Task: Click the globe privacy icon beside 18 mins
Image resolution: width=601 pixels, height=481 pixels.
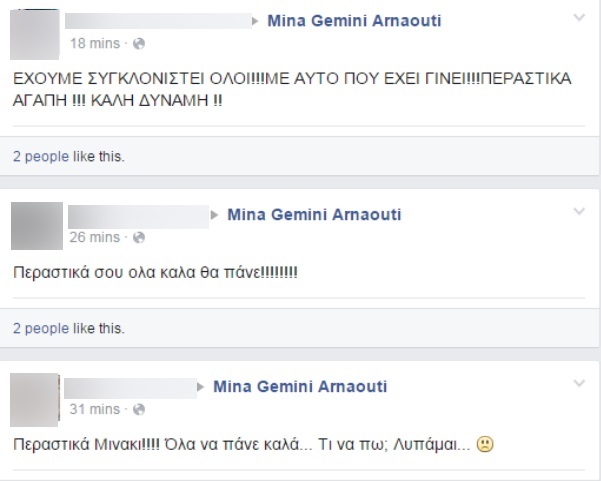Action: [139, 44]
